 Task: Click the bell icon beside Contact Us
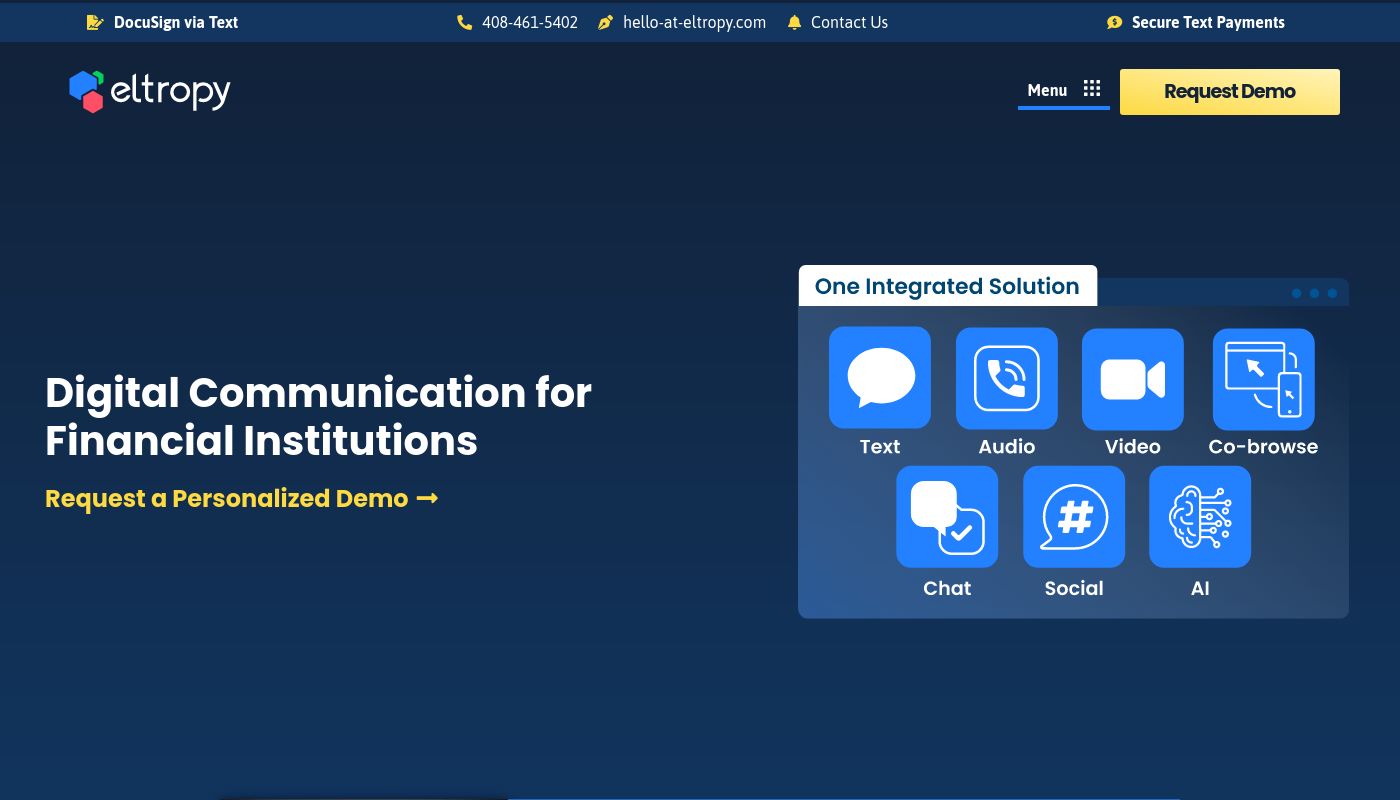(x=794, y=22)
